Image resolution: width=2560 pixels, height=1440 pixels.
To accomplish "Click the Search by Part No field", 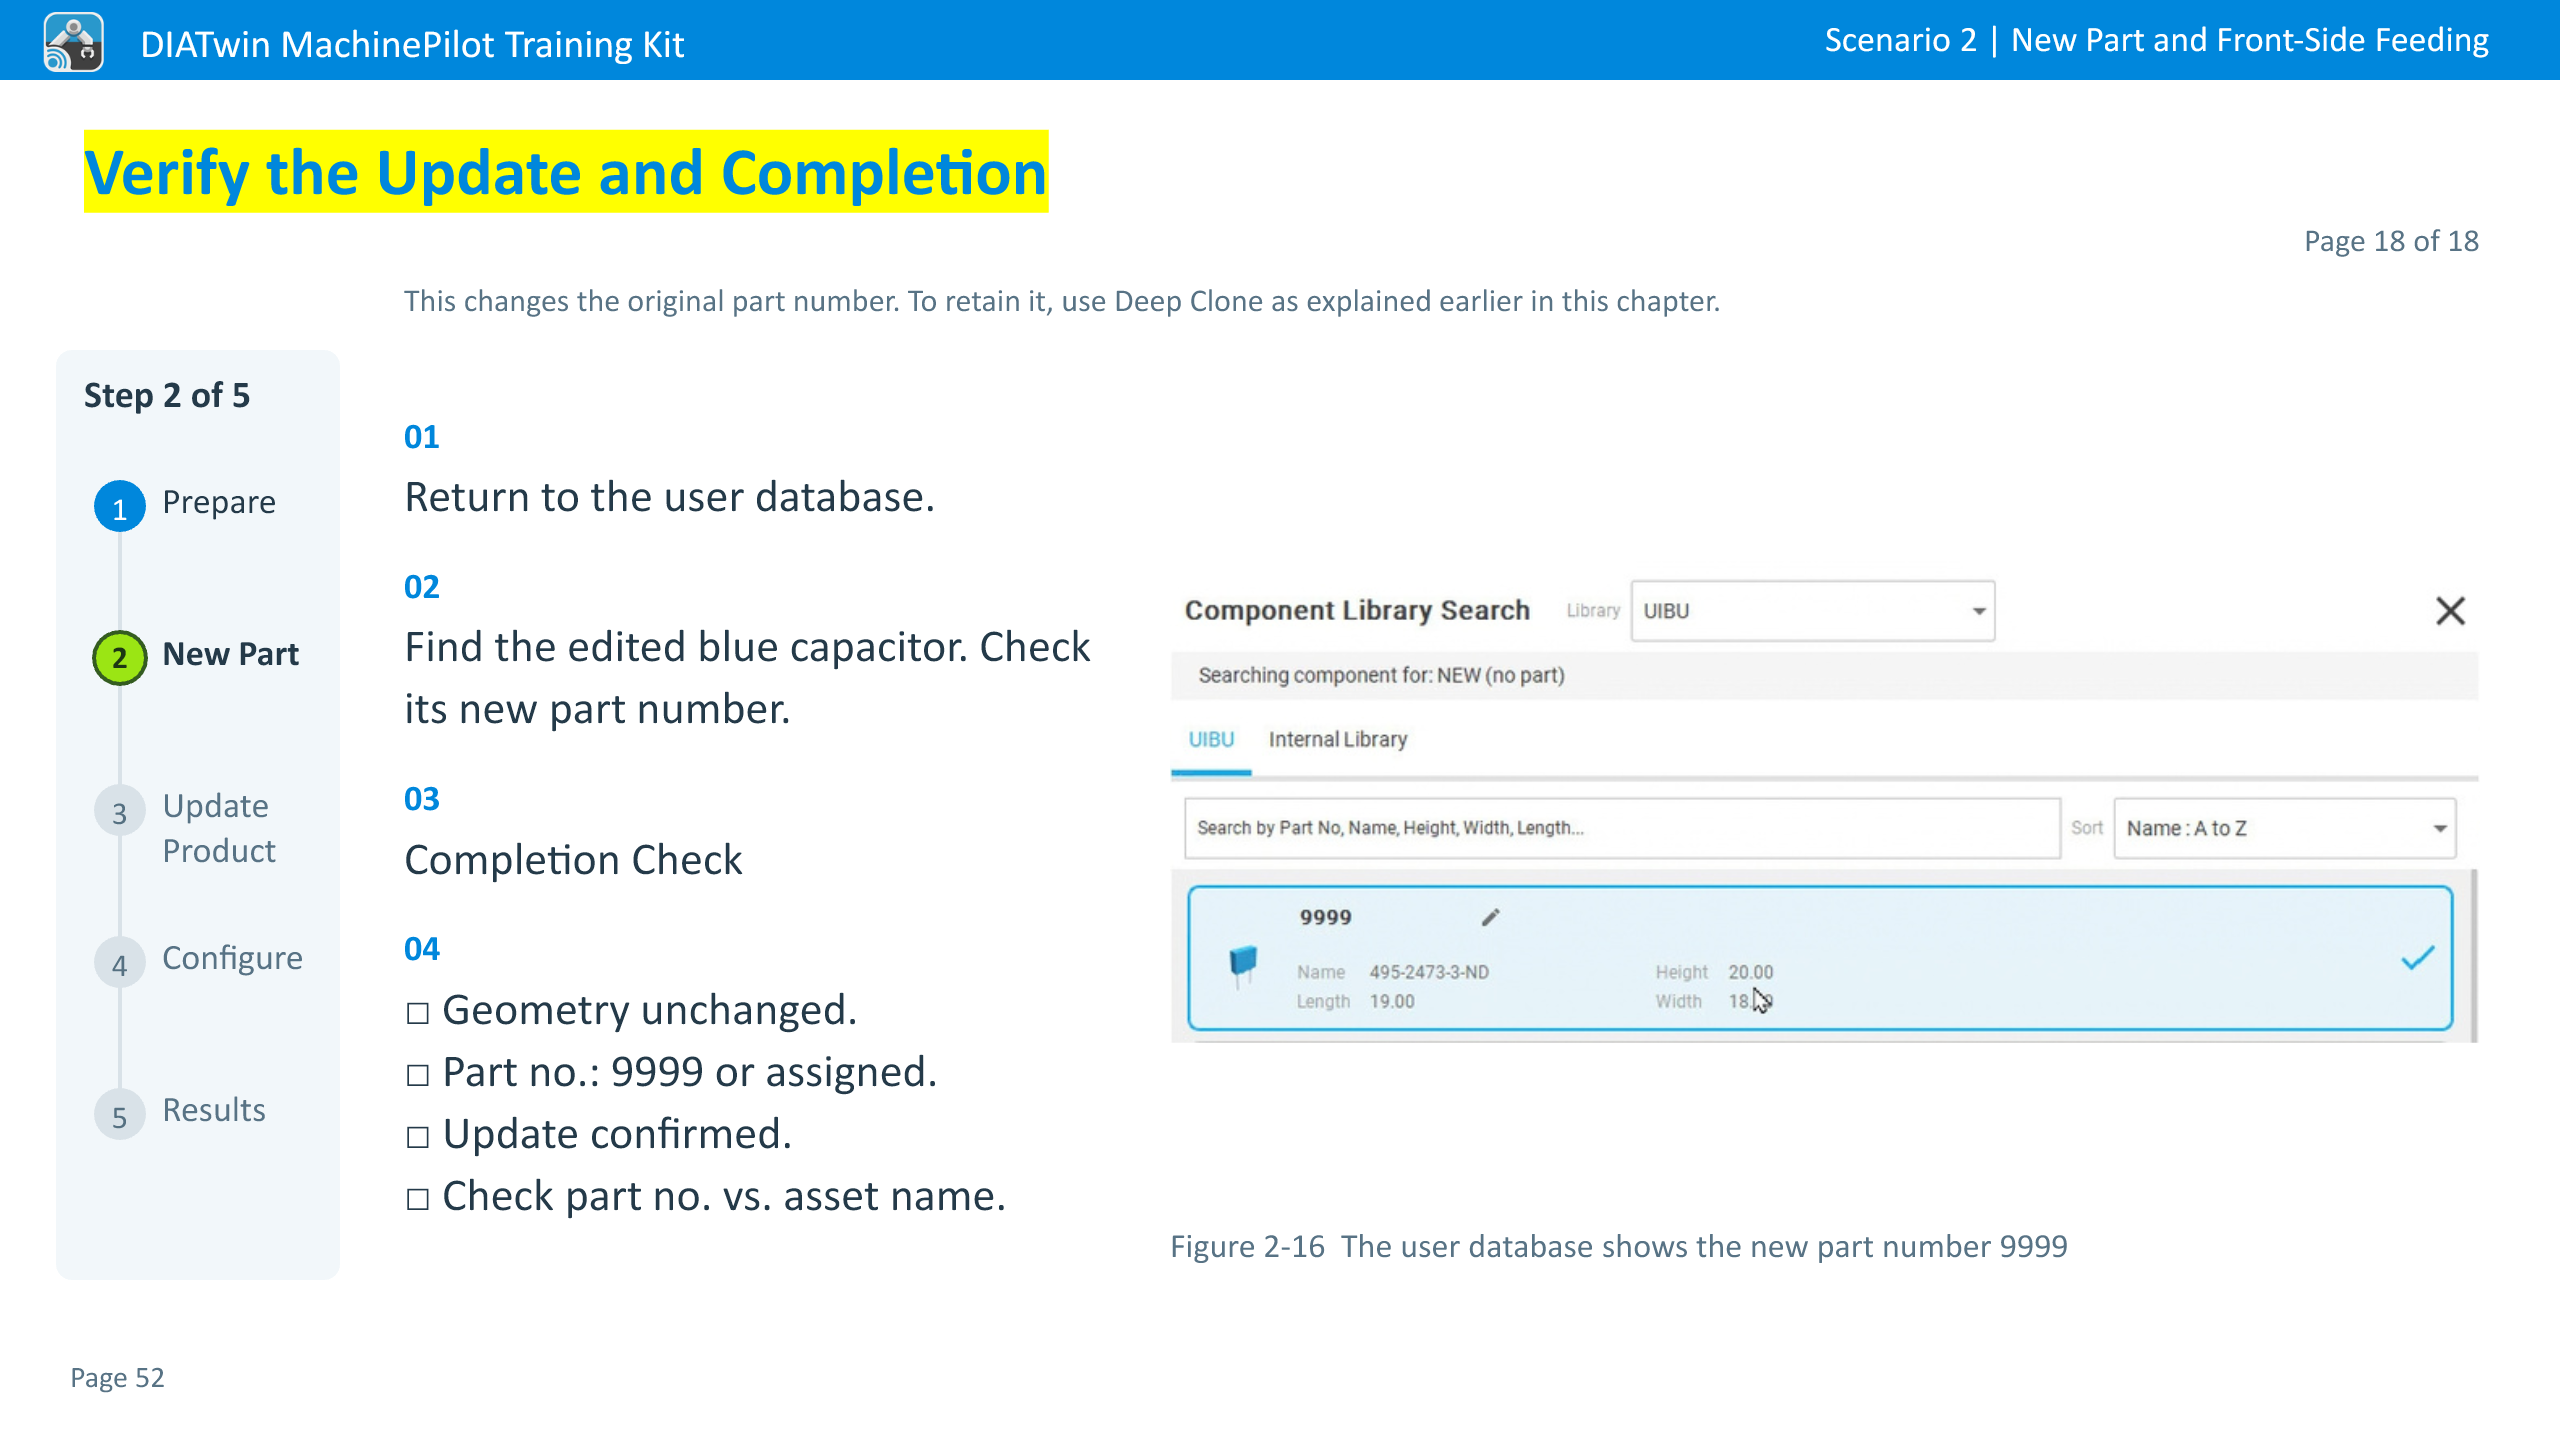I will pos(1622,828).
